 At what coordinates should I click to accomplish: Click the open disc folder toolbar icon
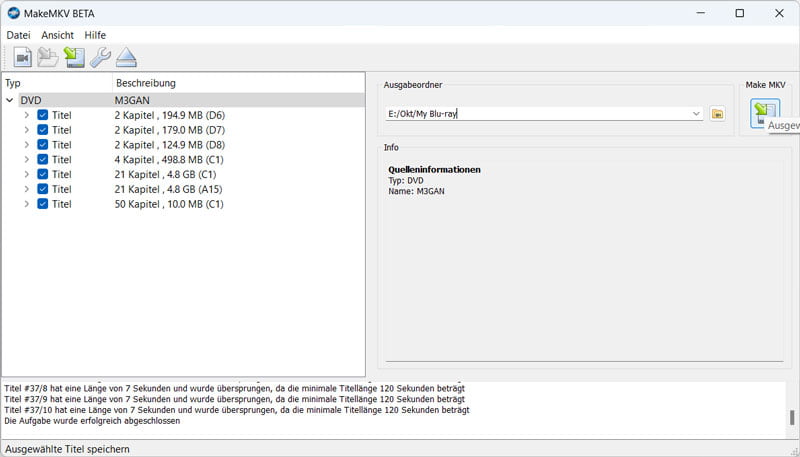click(x=48, y=58)
